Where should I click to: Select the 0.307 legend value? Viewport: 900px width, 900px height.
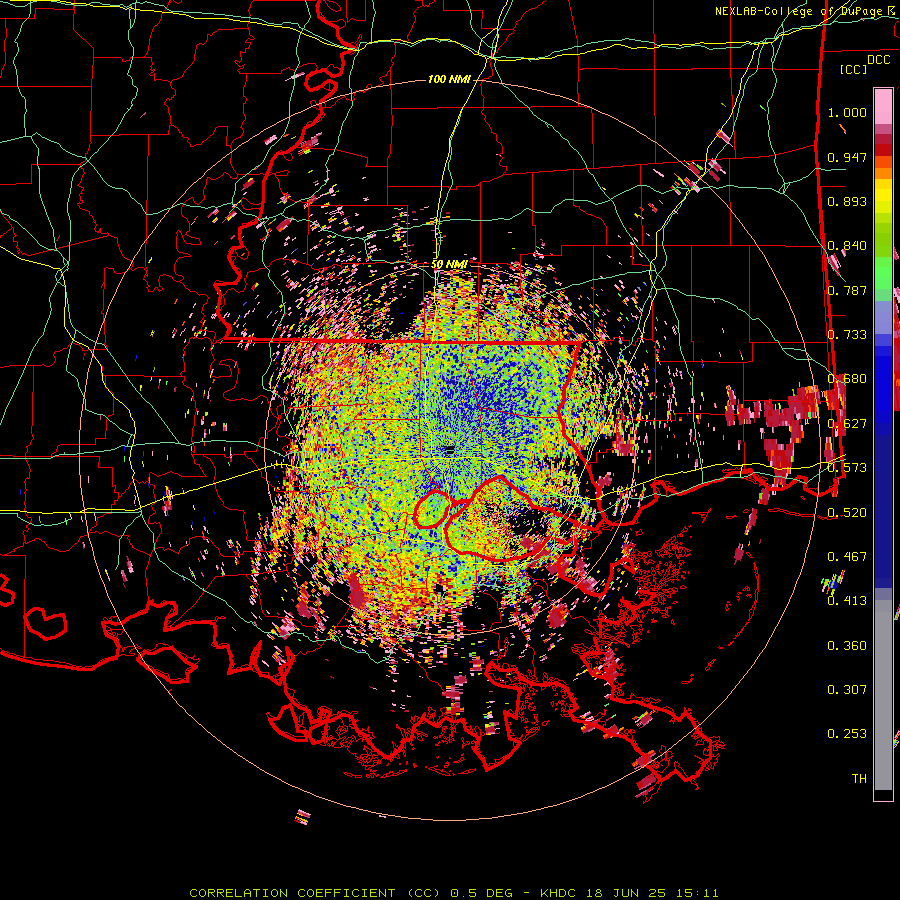847,689
